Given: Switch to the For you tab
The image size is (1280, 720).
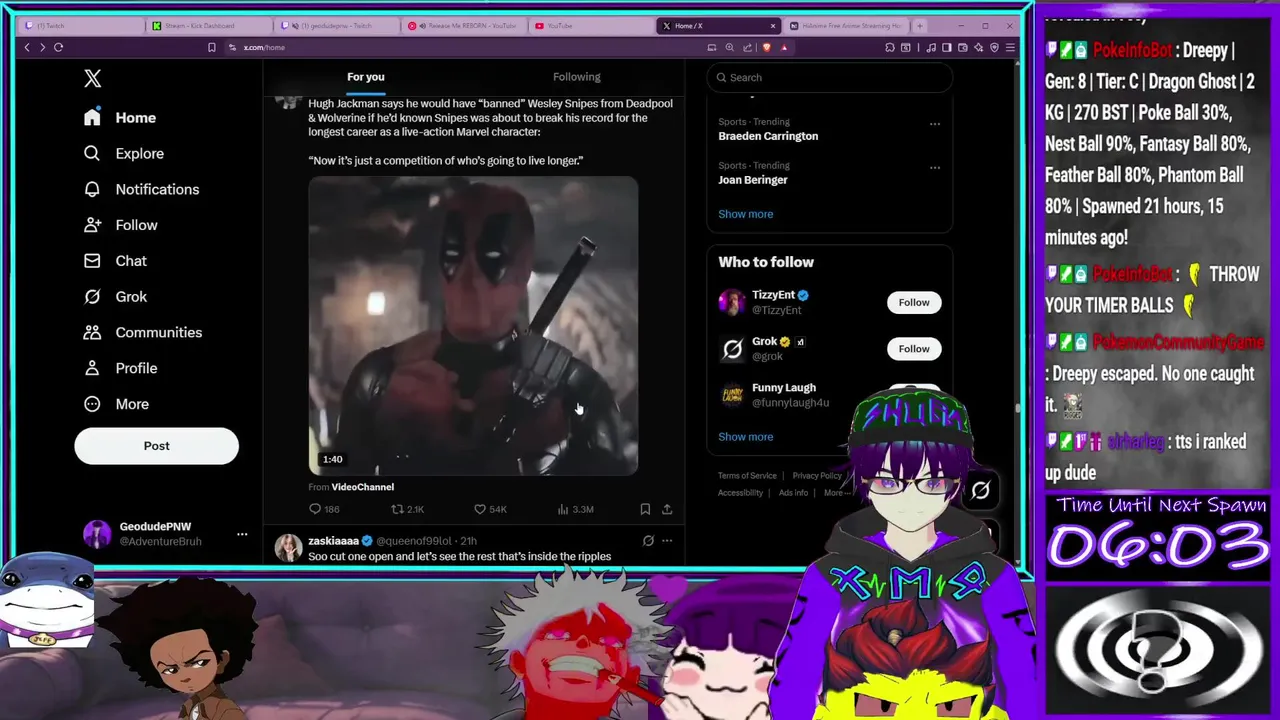Looking at the screenshot, I should point(365,77).
